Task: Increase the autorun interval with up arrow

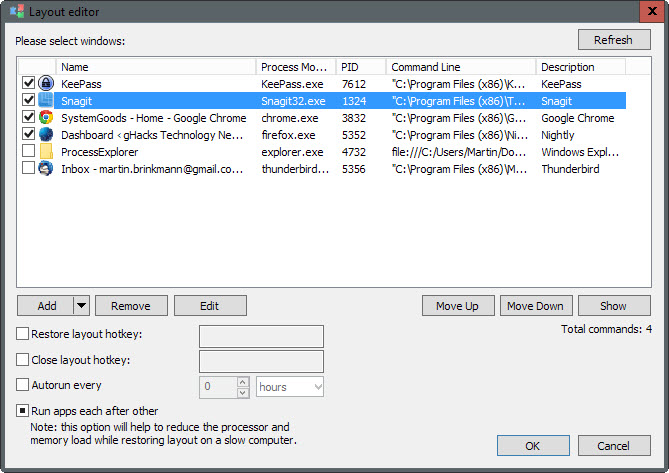Action: 243,382
